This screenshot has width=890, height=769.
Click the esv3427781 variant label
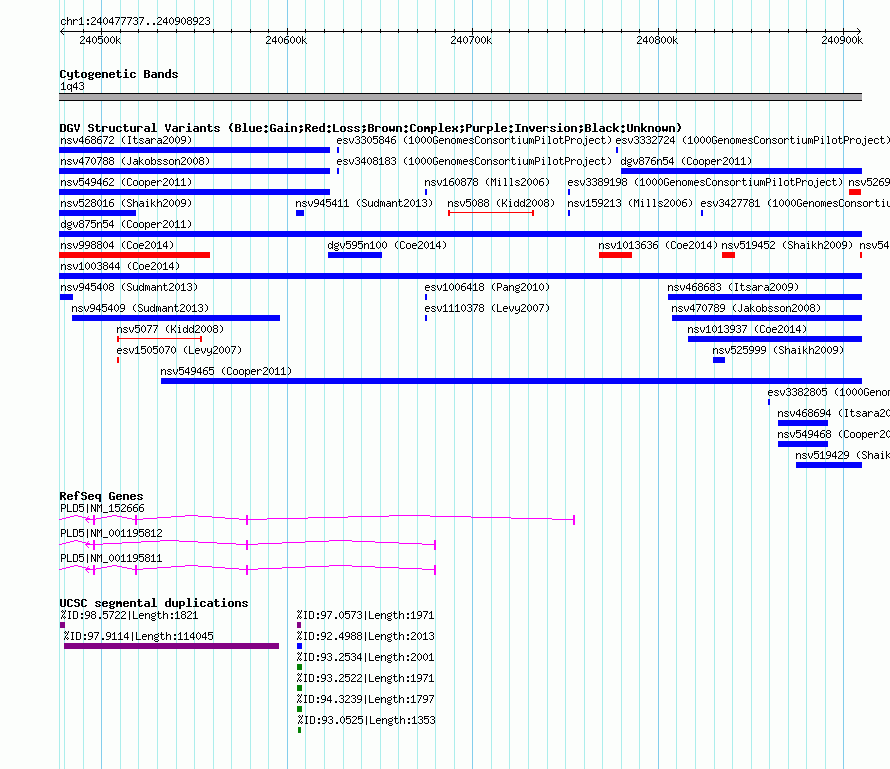795,203
